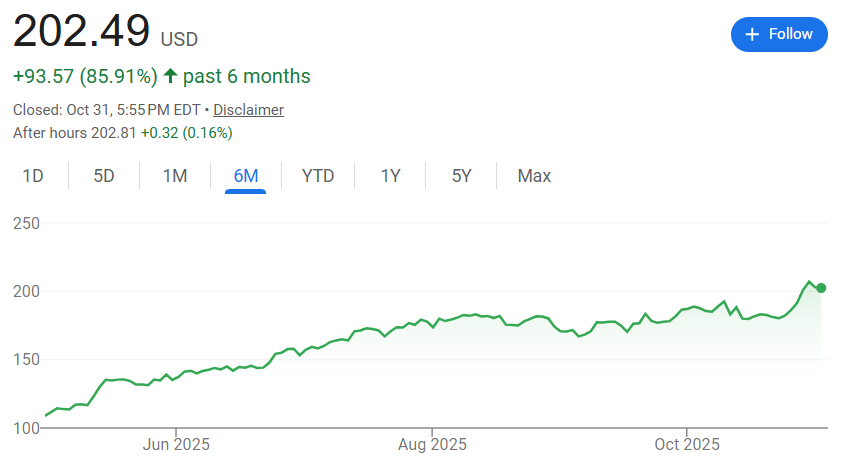Screen dimensions: 857x464
Task: Select the active 6M tab
Action: click(x=246, y=176)
